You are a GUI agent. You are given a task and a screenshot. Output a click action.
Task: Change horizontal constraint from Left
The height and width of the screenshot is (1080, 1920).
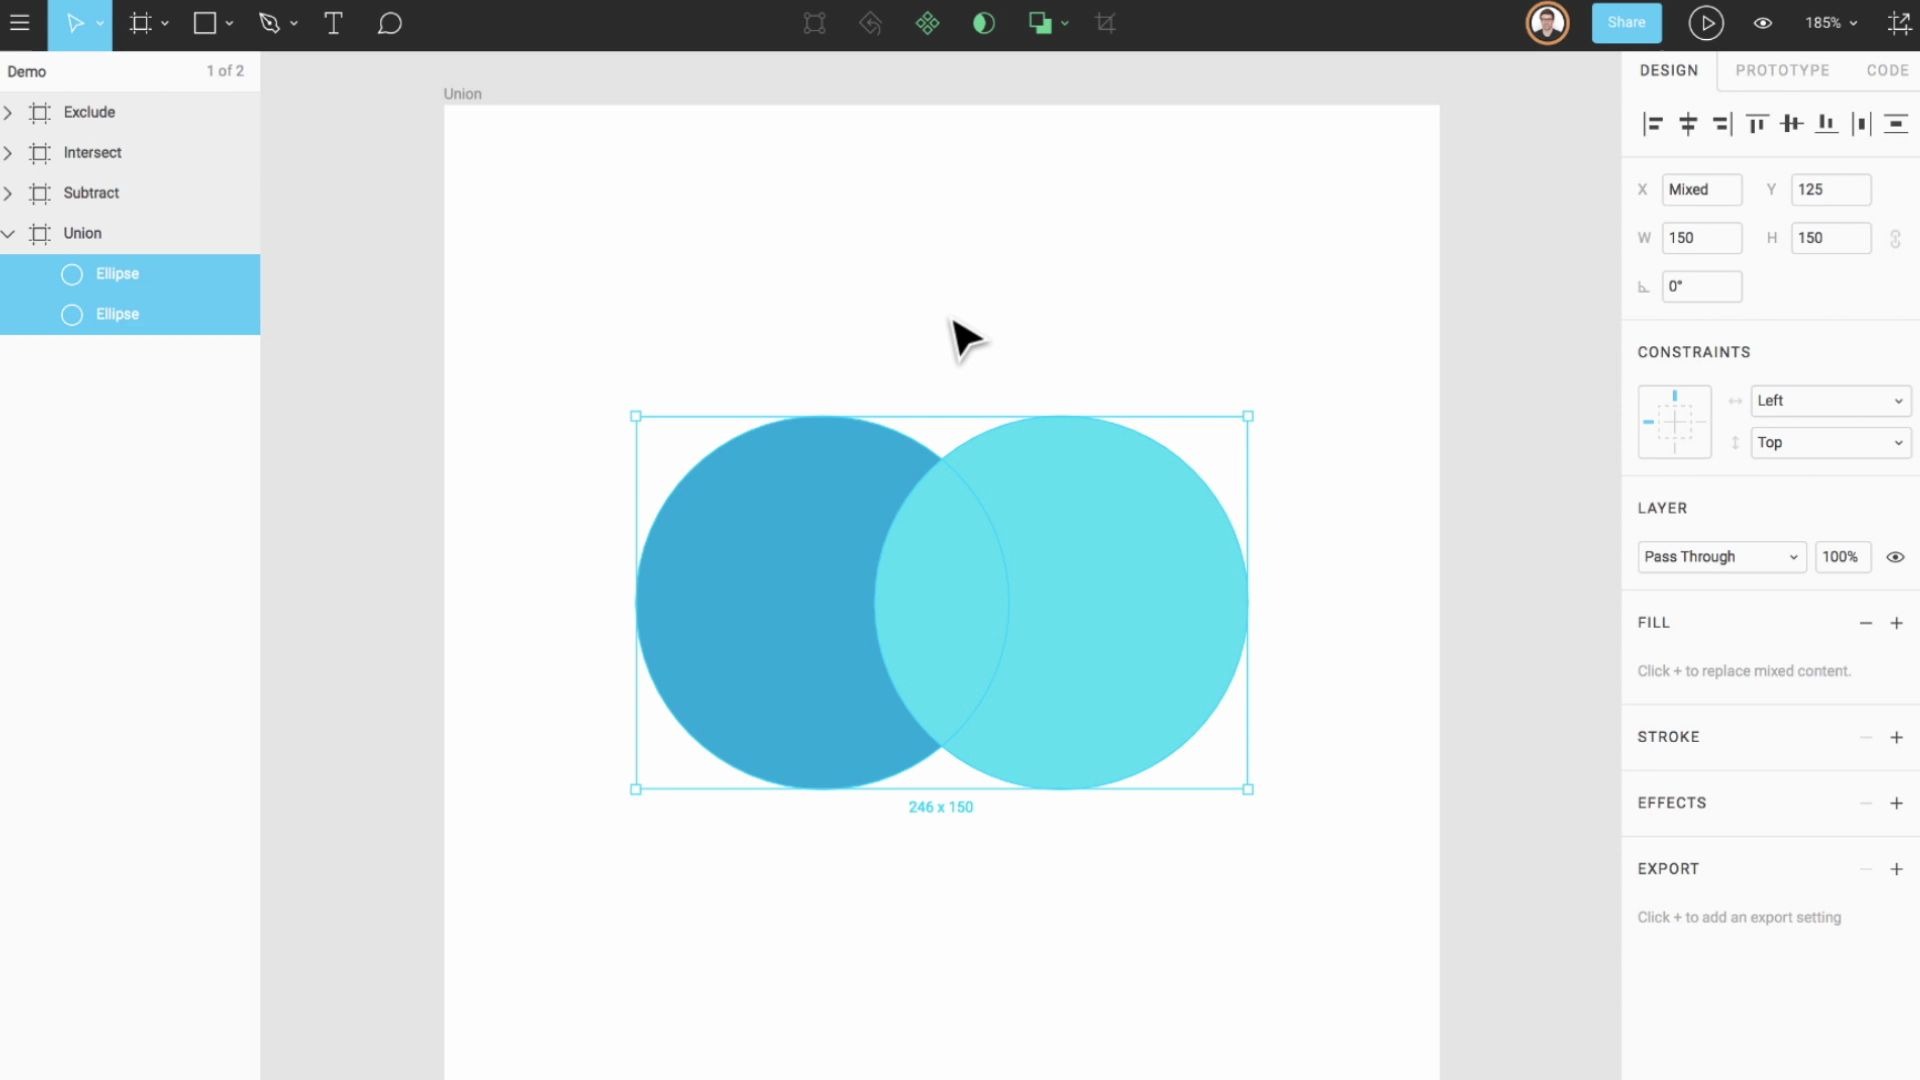[x=1829, y=400]
